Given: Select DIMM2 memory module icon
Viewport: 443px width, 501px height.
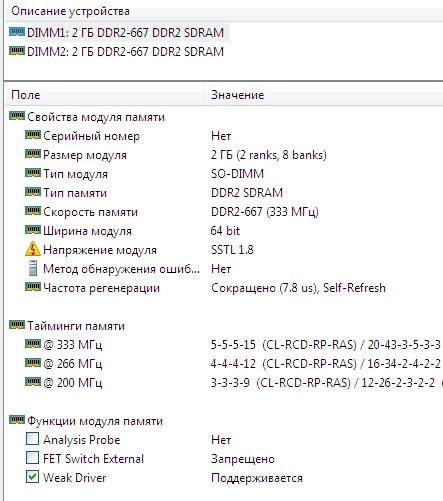Looking at the screenshot, I should point(17,51).
